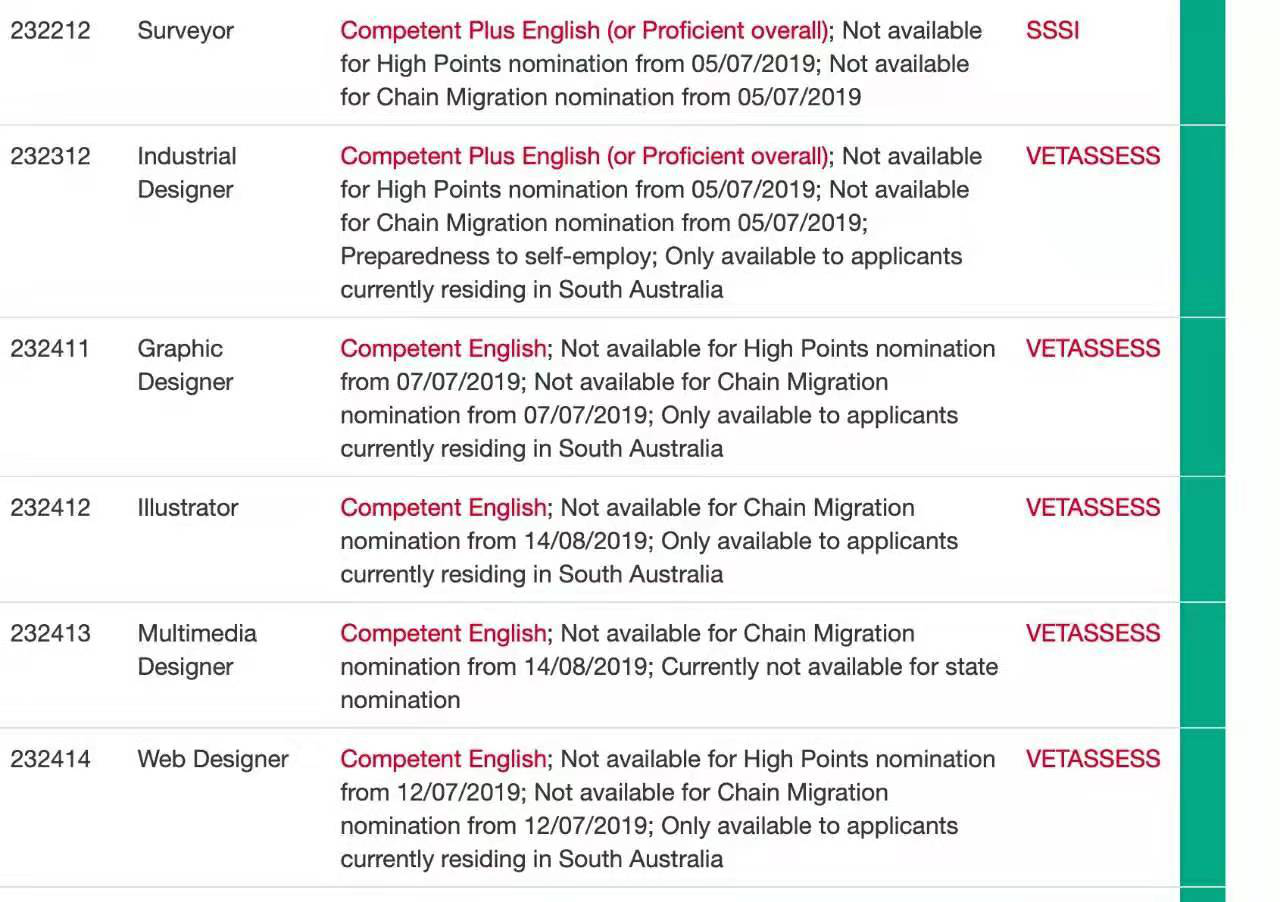Click occupation code 232212
This screenshot has width=1280, height=902.
(50, 31)
